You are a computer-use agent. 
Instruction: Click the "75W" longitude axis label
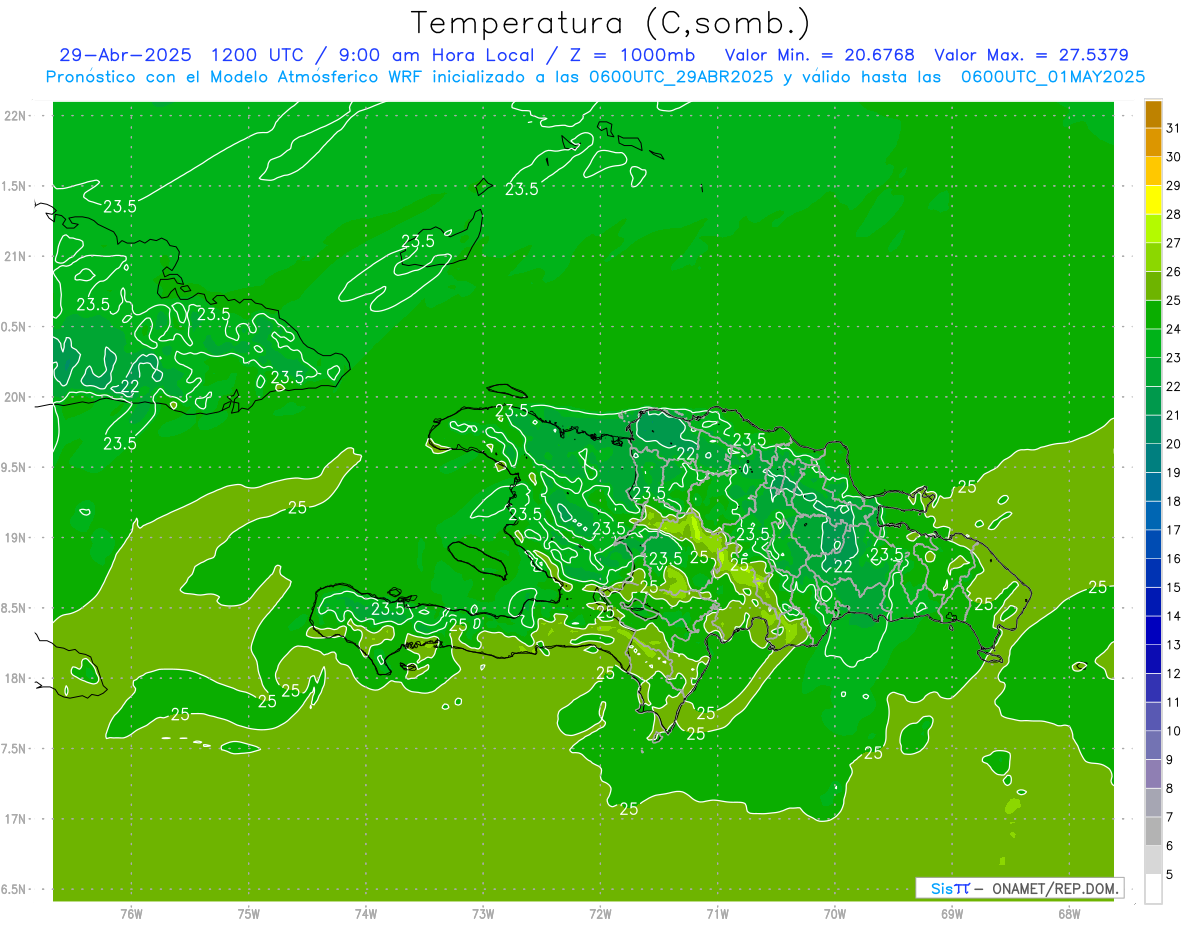[x=249, y=913]
